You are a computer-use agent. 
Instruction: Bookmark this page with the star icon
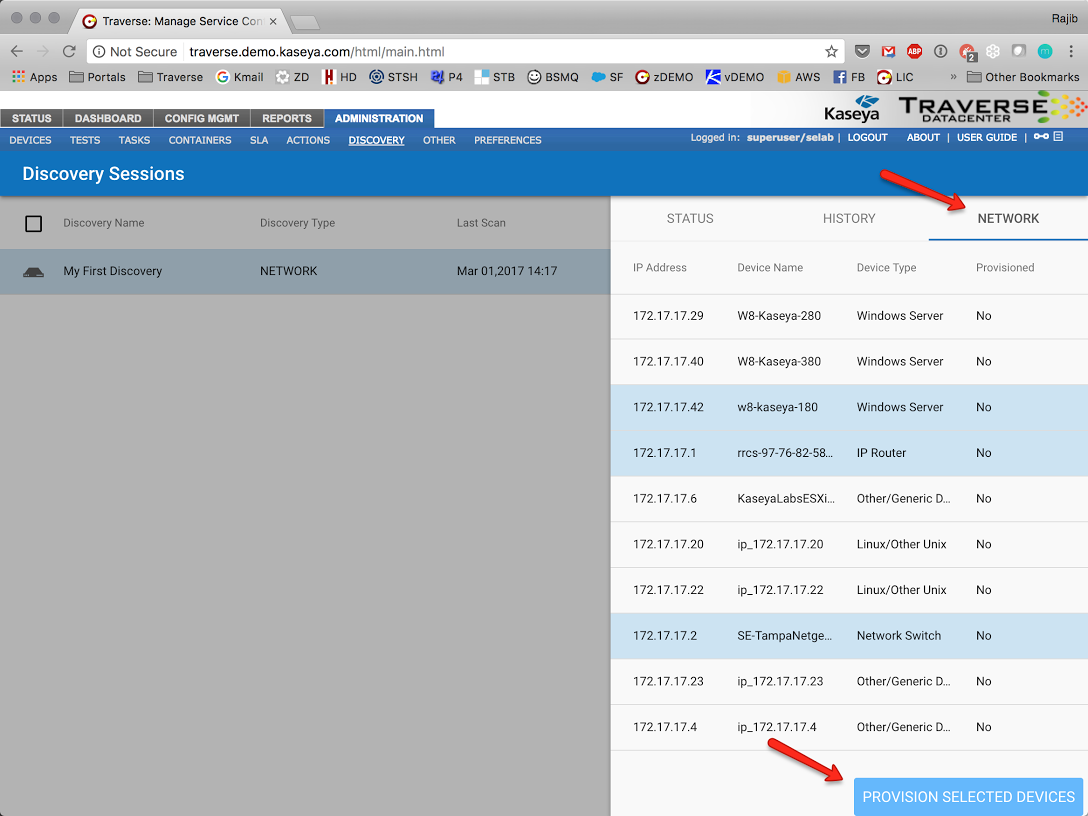[x=831, y=51]
